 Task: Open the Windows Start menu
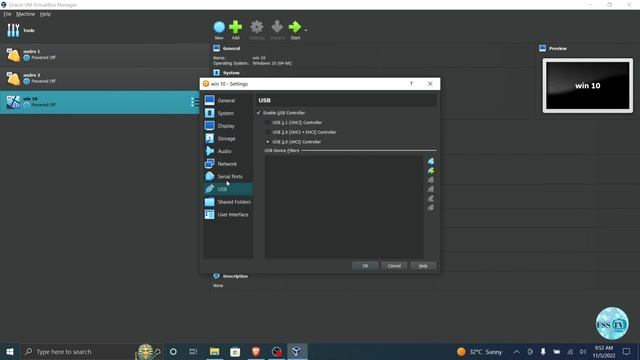pyautogui.click(x=10, y=351)
